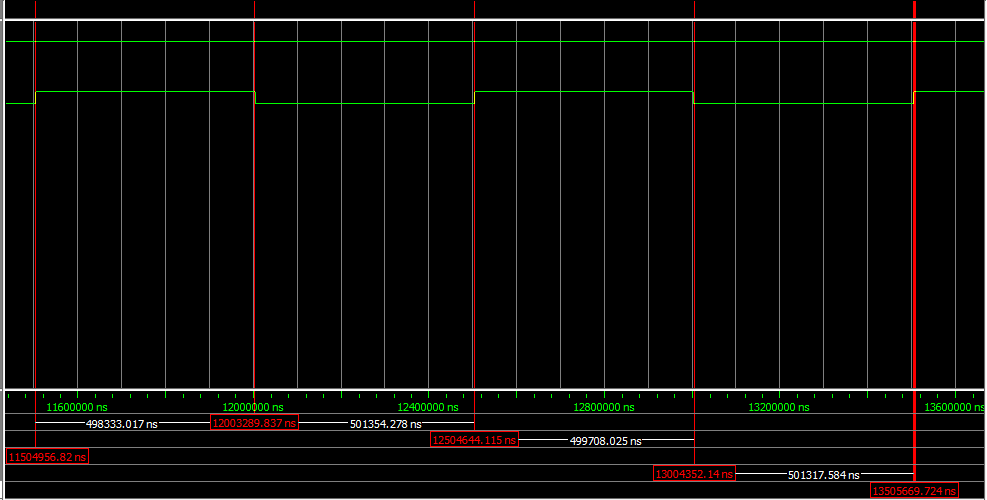Click the 11600000 ns timeline tick label
Screen dimensions: 987x500
(78, 407)
